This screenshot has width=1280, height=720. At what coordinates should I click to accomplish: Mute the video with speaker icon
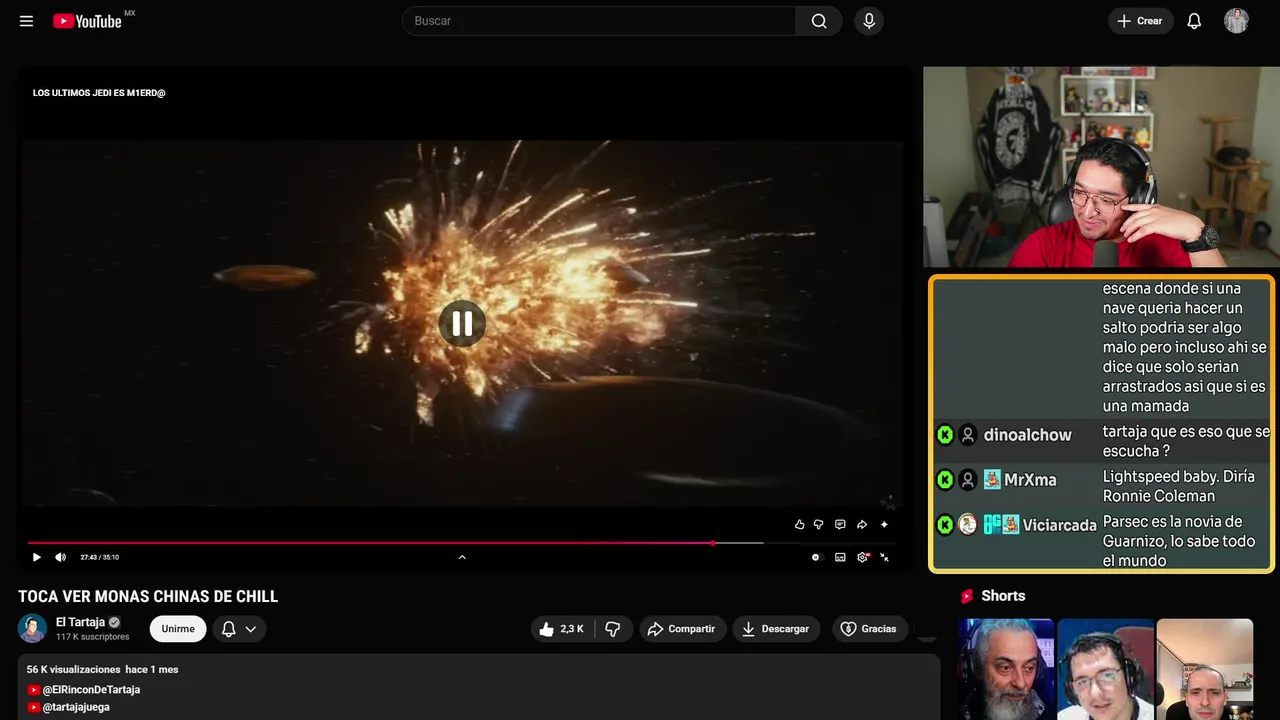60,557
